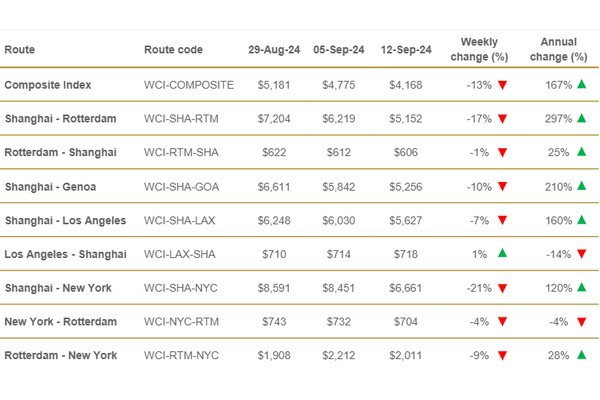
Task: Click the 12-Sep-24 column header
Action: 405,49
